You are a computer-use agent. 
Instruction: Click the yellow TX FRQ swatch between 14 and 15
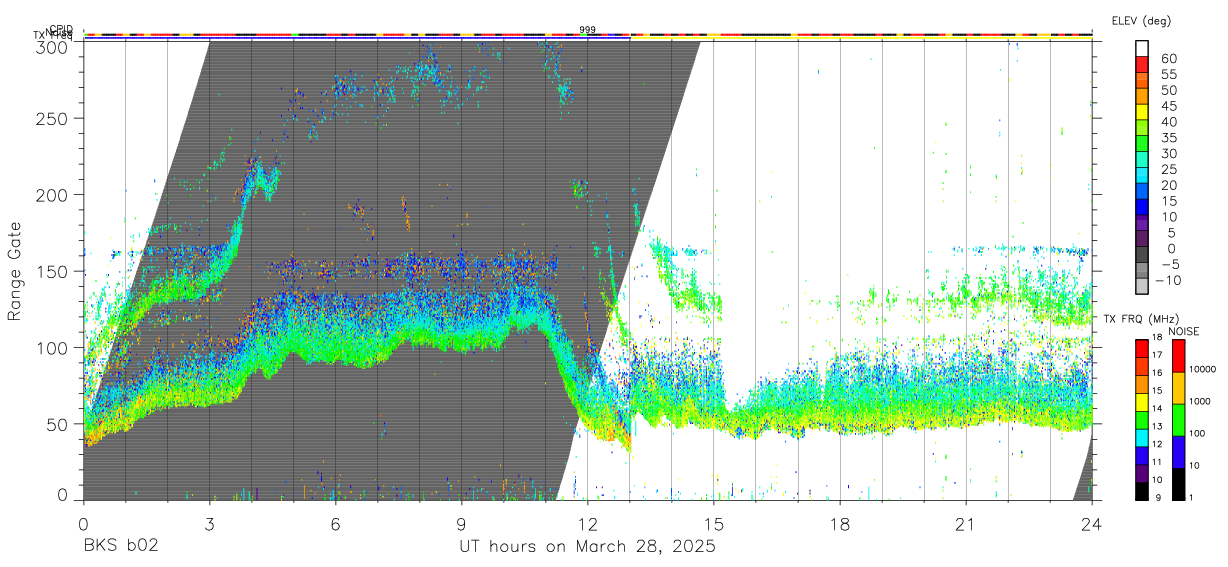[1143, 400]
